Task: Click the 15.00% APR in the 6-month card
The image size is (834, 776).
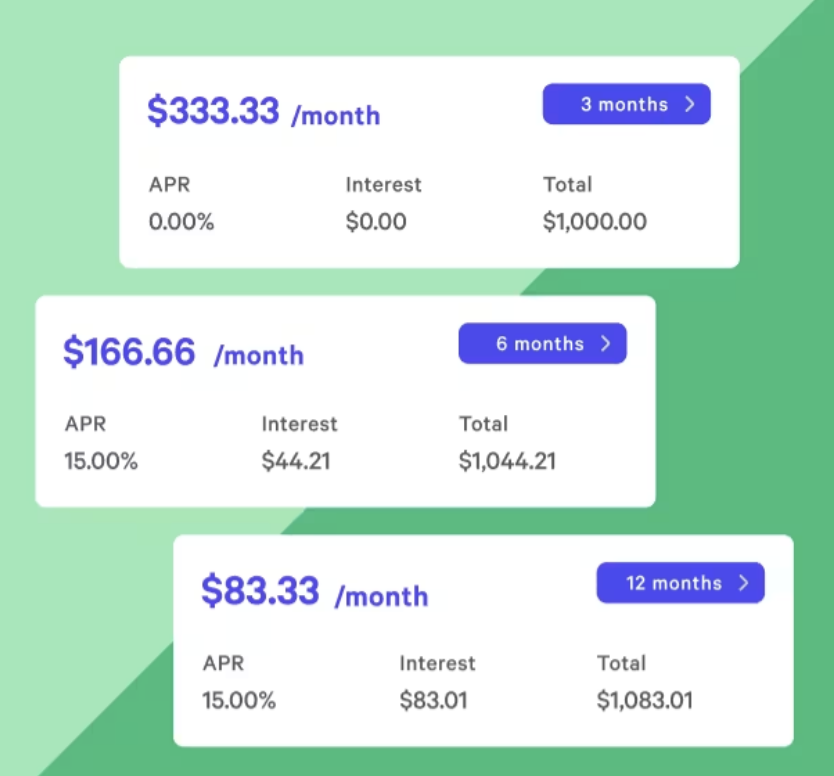Action: pyautogui.click(x=101, y=461)
